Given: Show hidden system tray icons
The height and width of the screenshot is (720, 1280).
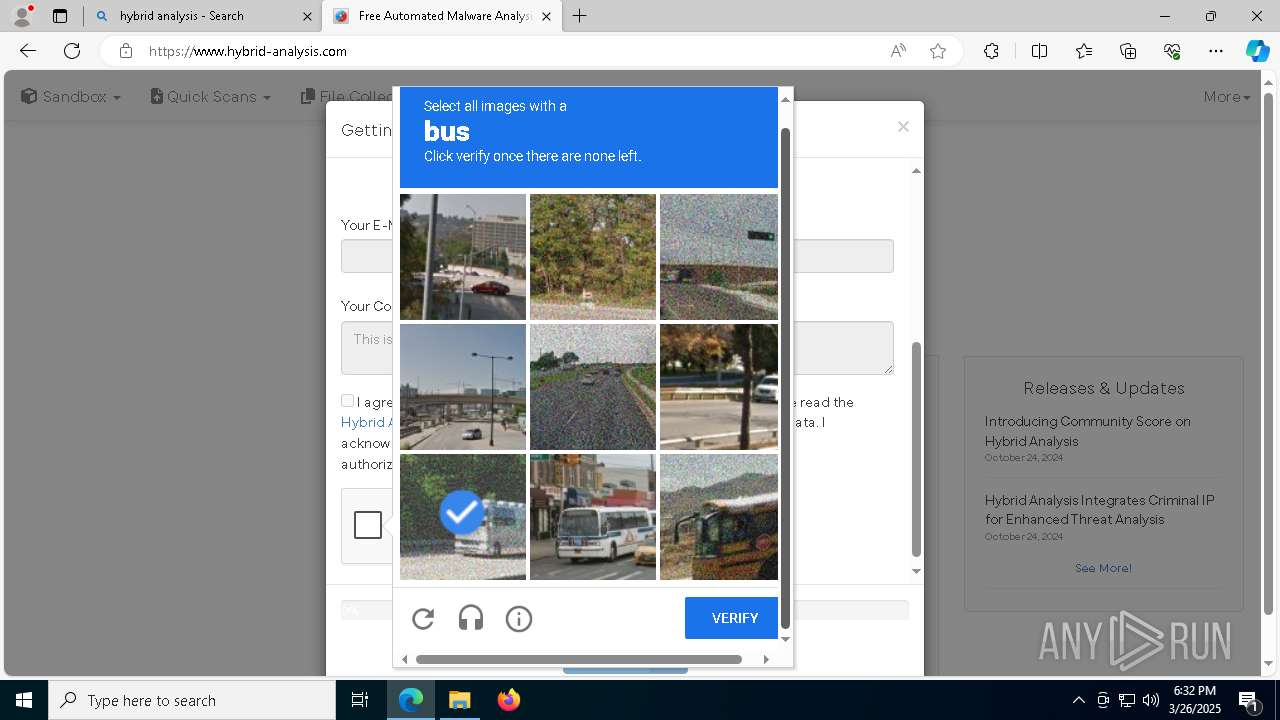Looking at the screenshot, I should pos(1078,700).
